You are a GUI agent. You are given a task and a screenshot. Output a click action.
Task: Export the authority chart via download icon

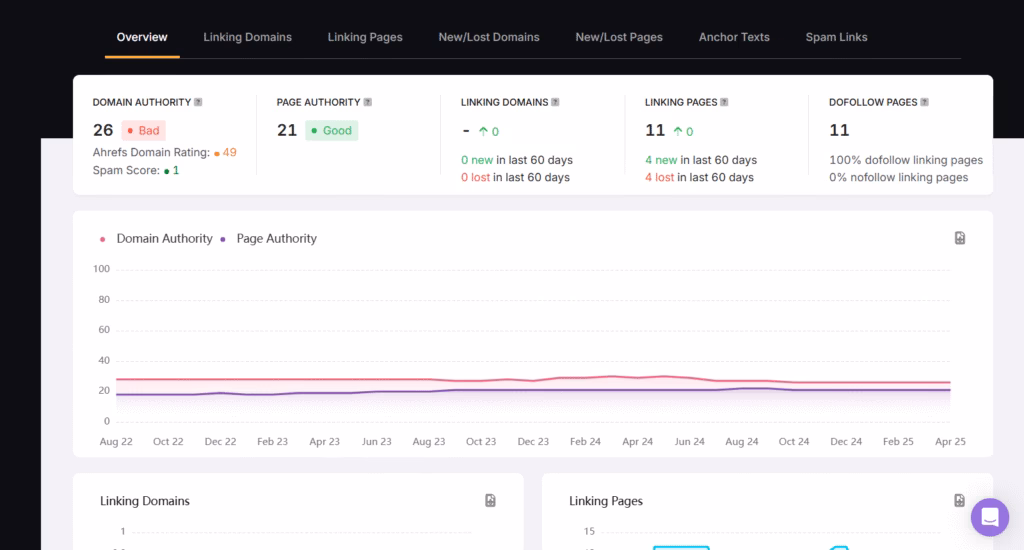pos(959,238)
